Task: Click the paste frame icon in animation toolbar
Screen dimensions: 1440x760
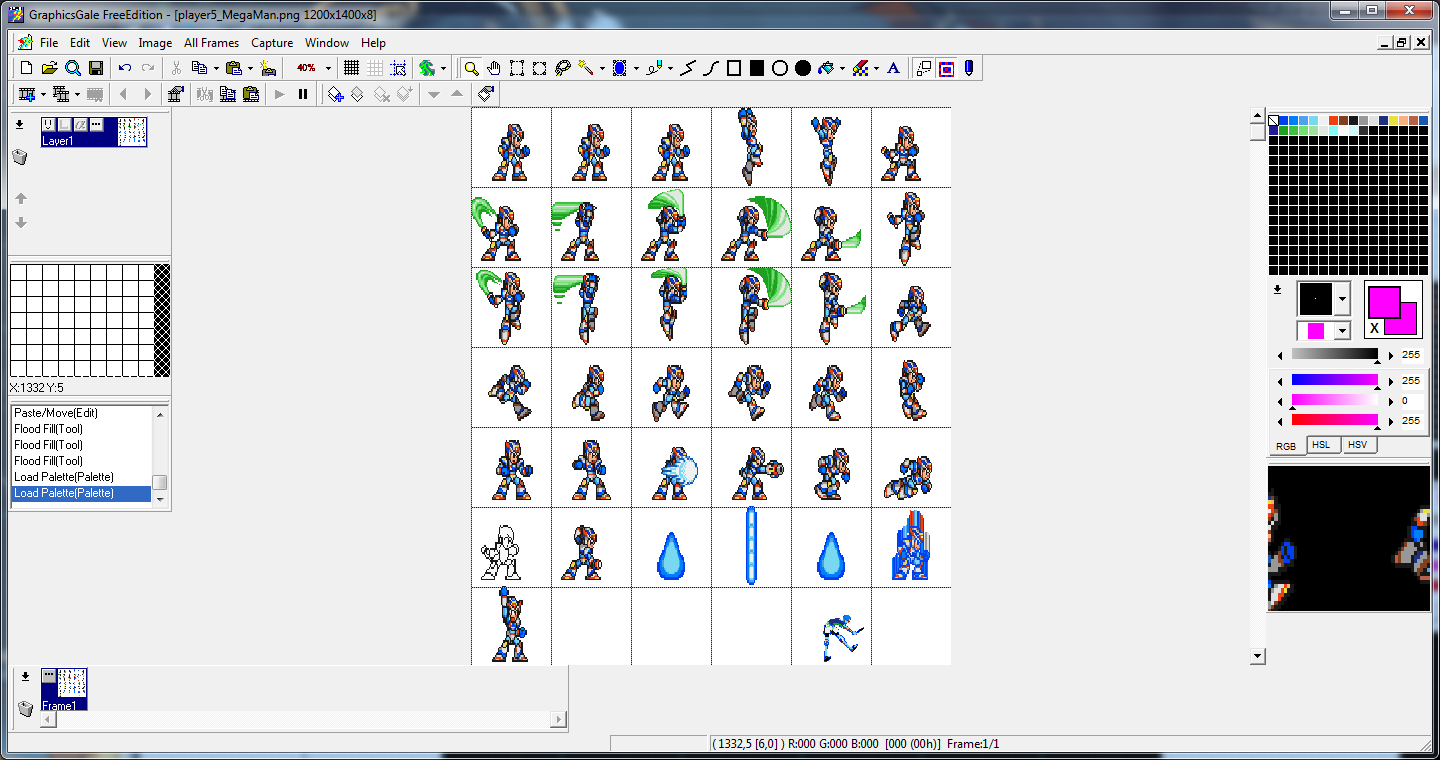Action: tap(251, 94)
